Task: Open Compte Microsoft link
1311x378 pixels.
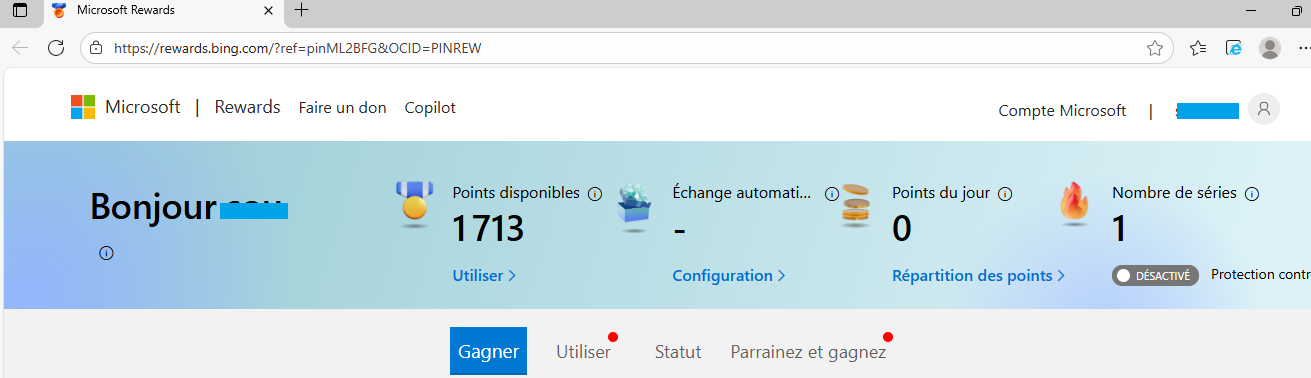Action: 1062,111
